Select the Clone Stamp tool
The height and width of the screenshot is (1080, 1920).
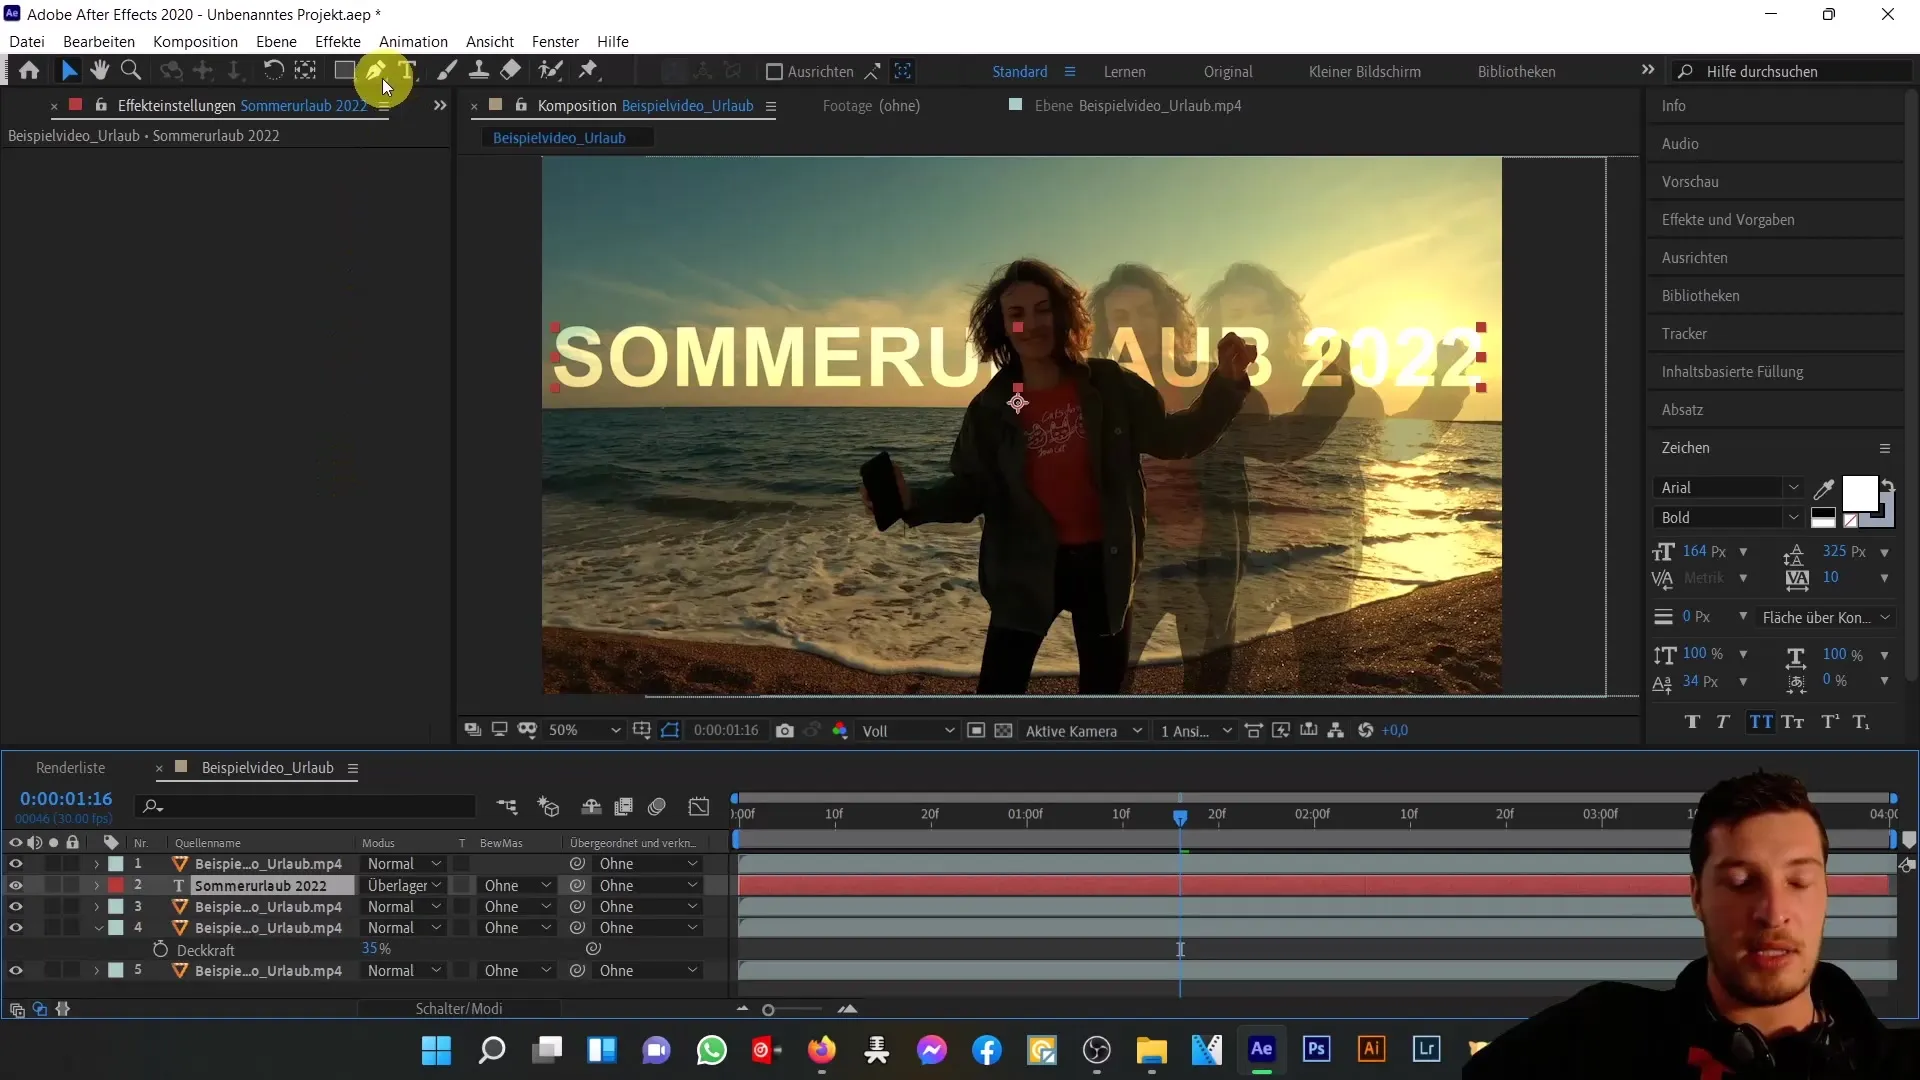tap(479, 71)
